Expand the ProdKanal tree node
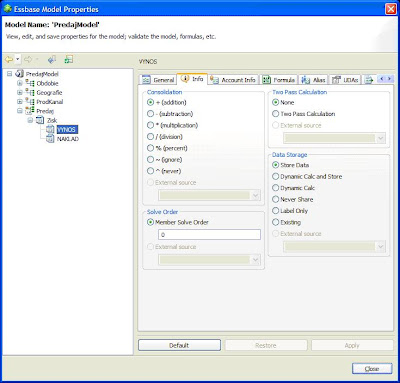The width and height of the screenshot is (400, 383). (20, 101)
